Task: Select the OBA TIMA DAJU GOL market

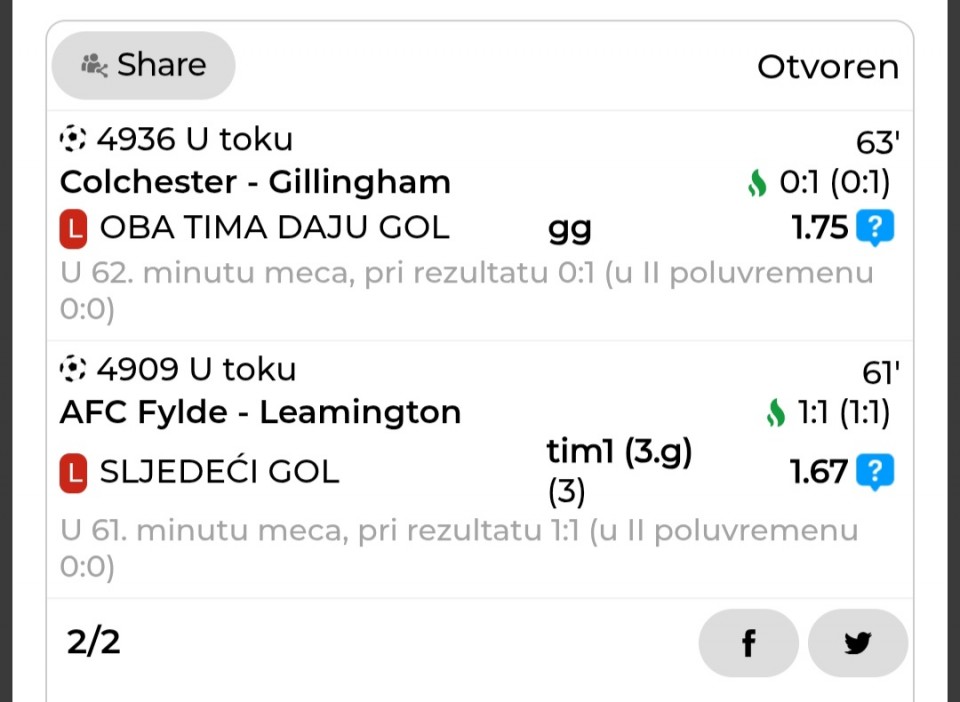Action: tap(274, 229)
